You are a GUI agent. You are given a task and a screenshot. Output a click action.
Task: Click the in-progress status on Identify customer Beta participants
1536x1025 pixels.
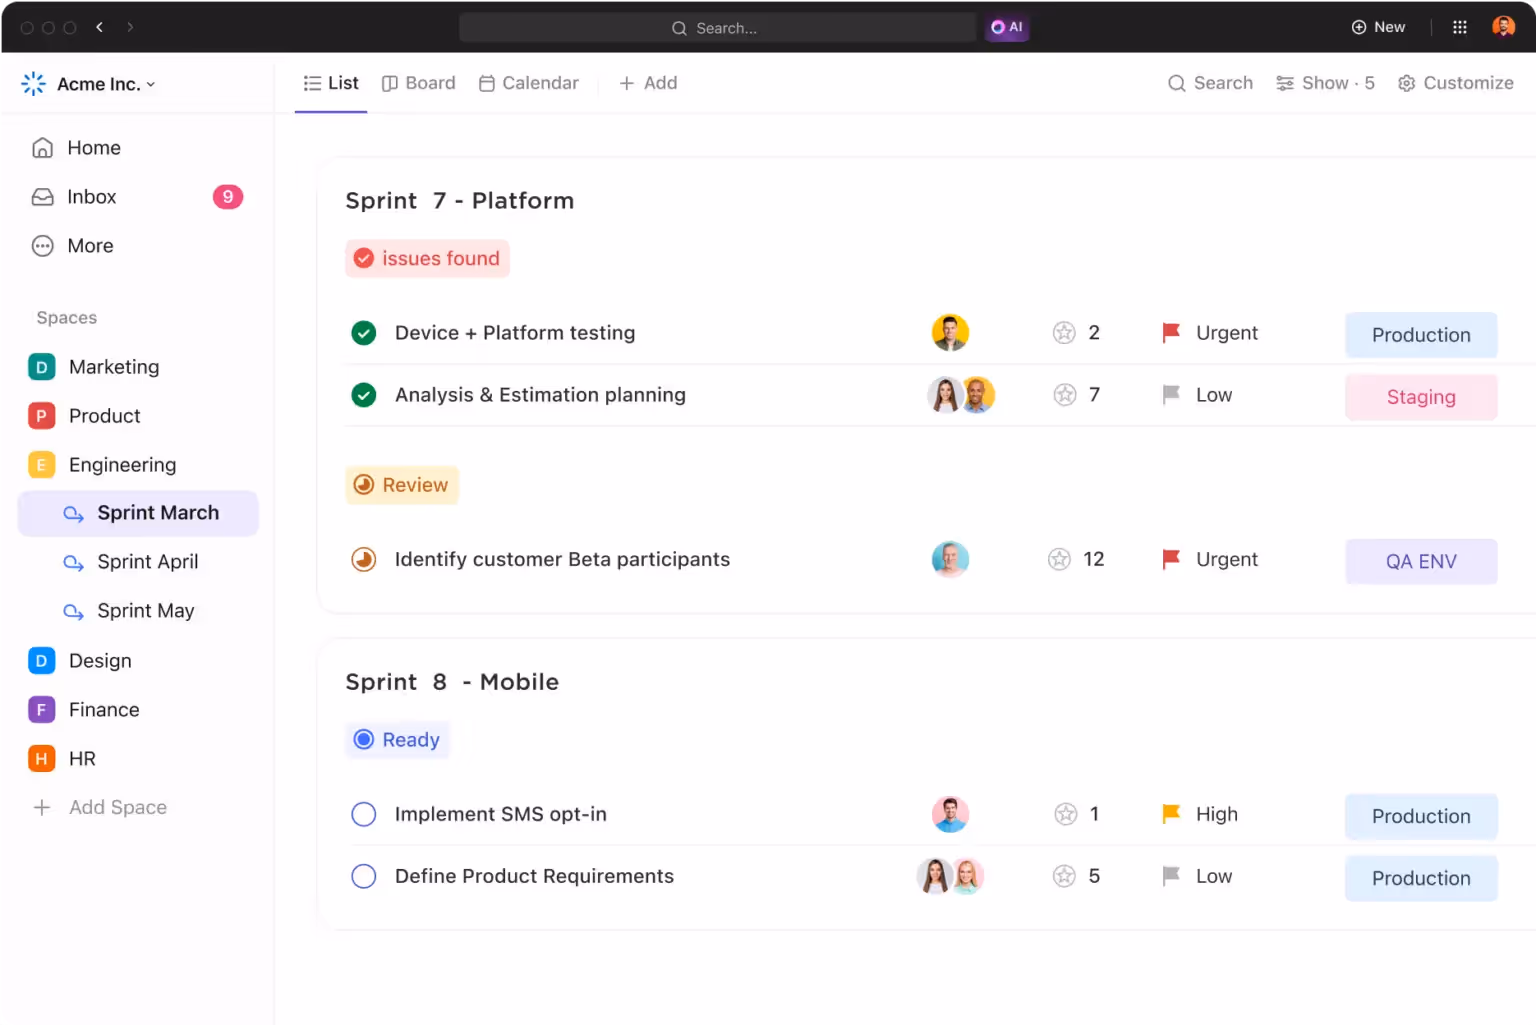[363, 559]
